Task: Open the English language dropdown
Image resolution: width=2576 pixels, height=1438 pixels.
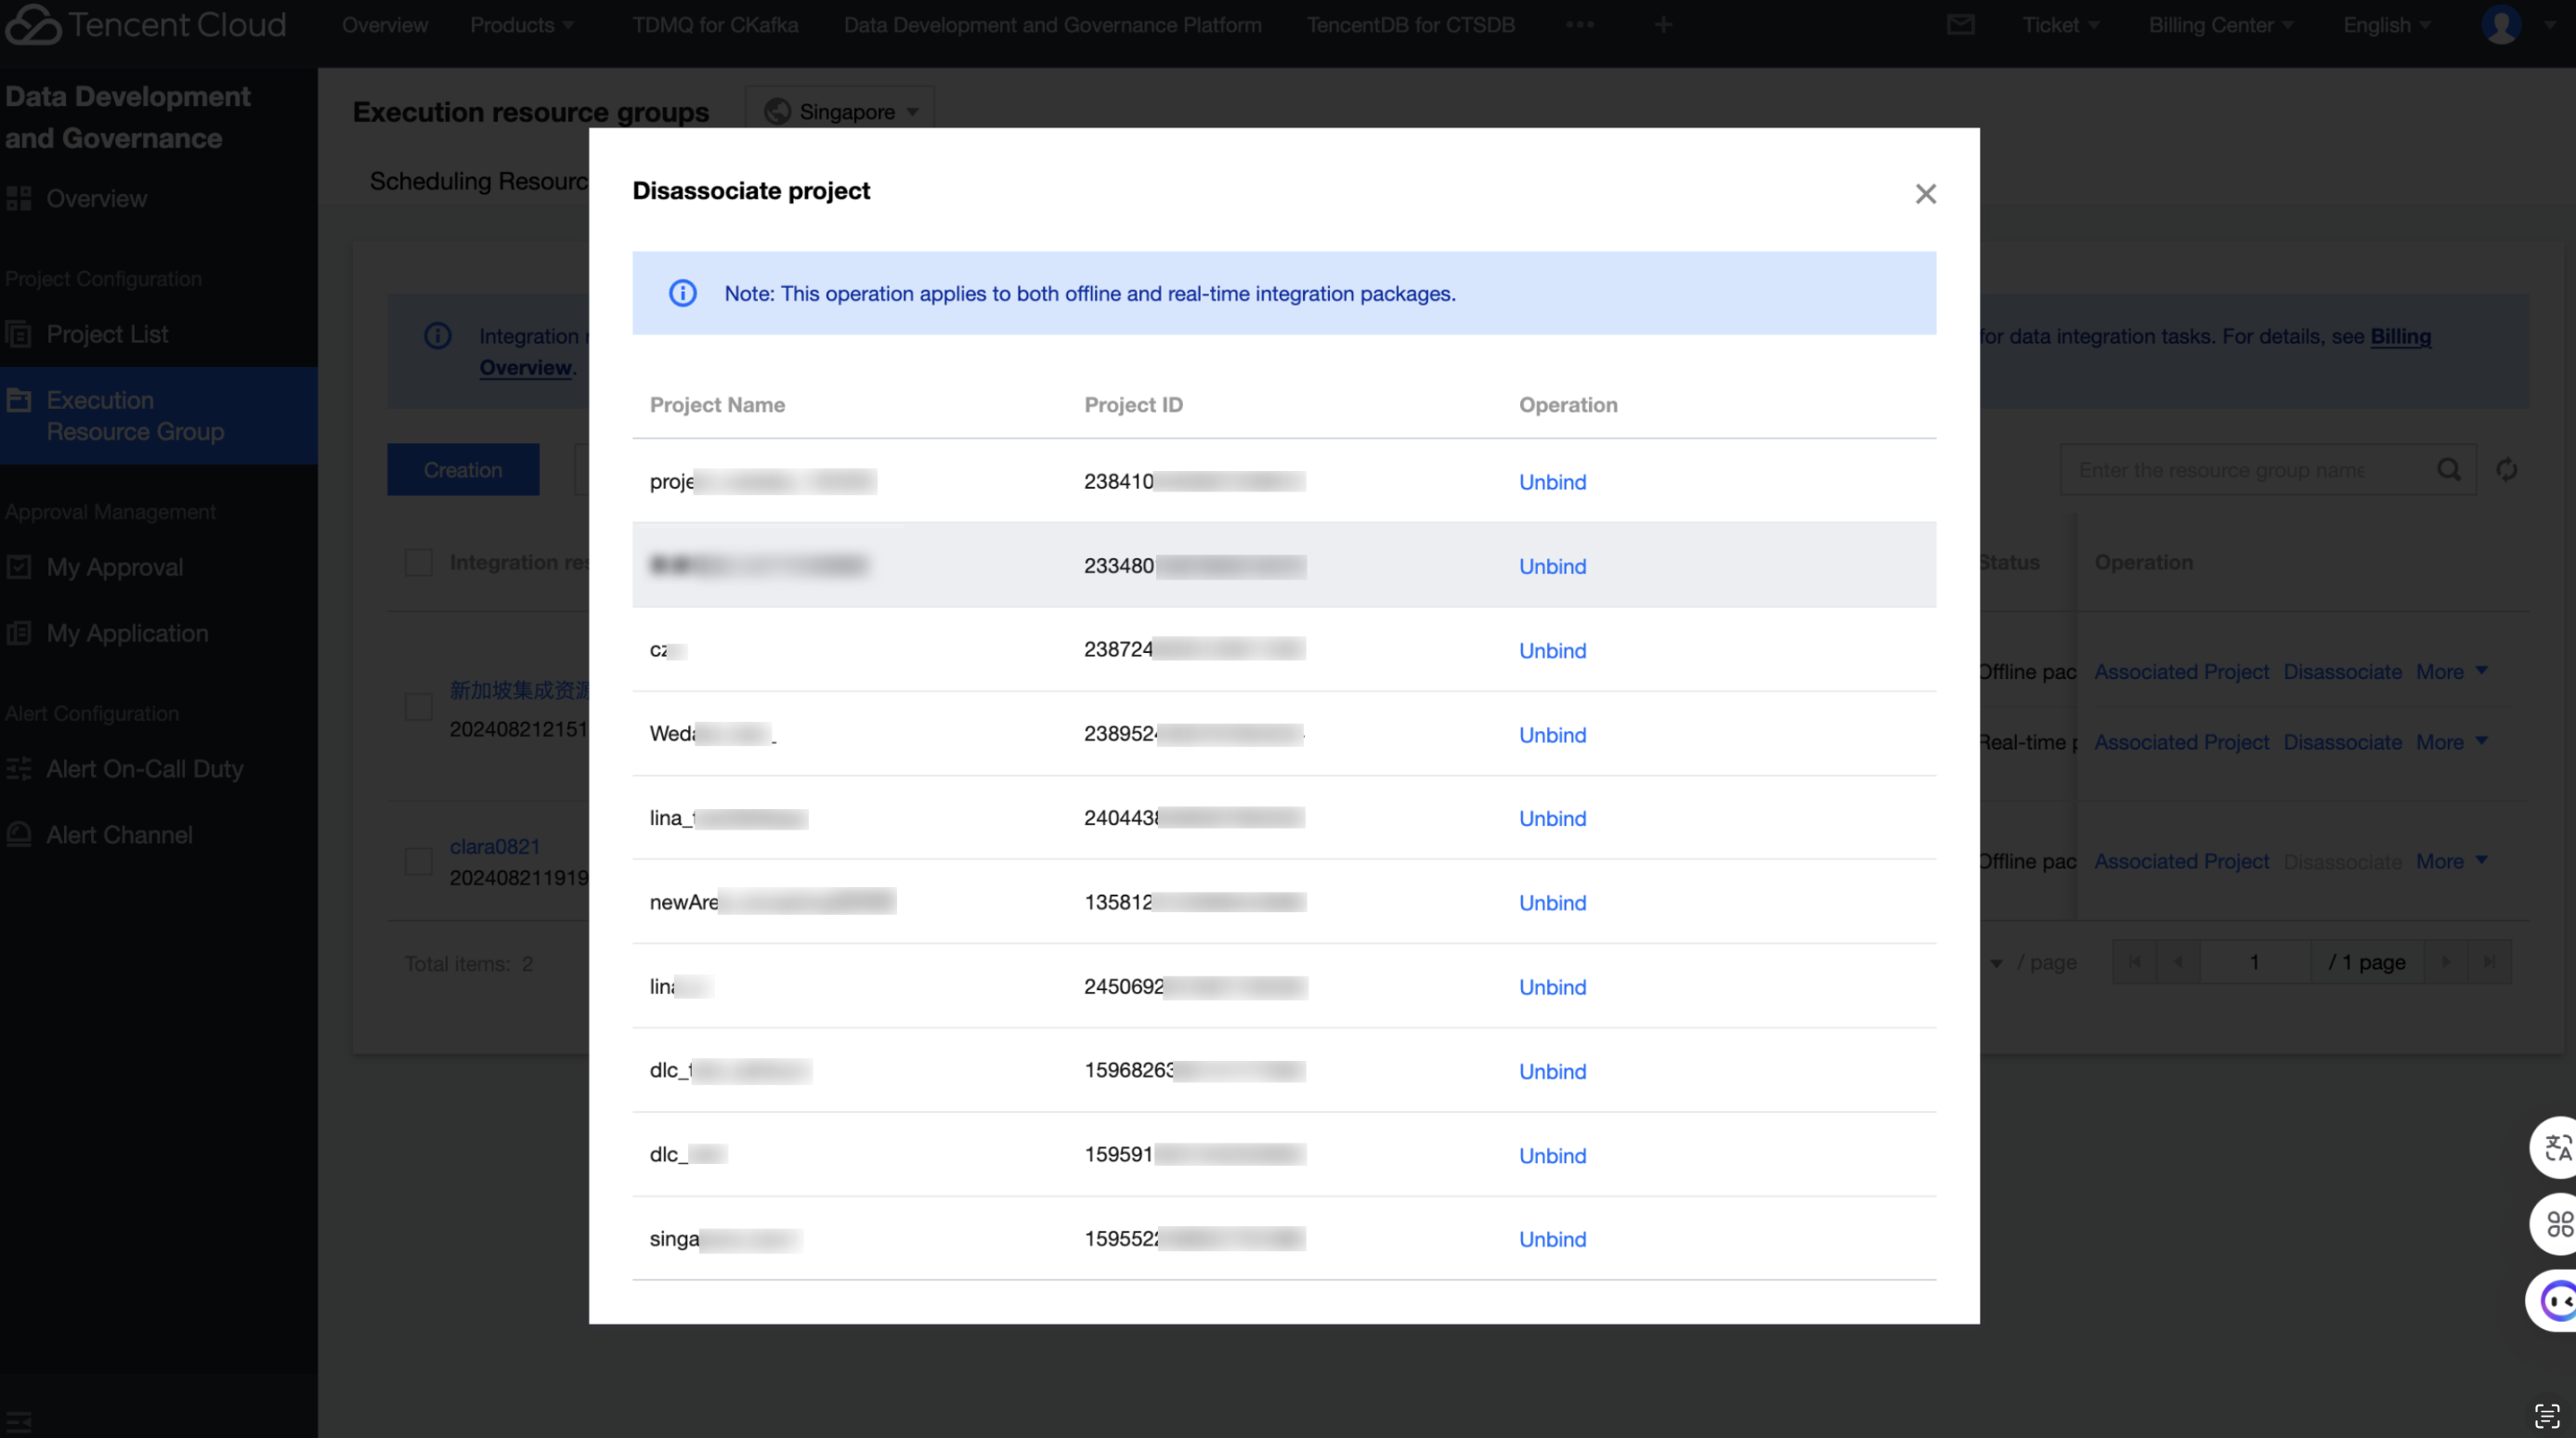Action: (x=2385, y=24)
